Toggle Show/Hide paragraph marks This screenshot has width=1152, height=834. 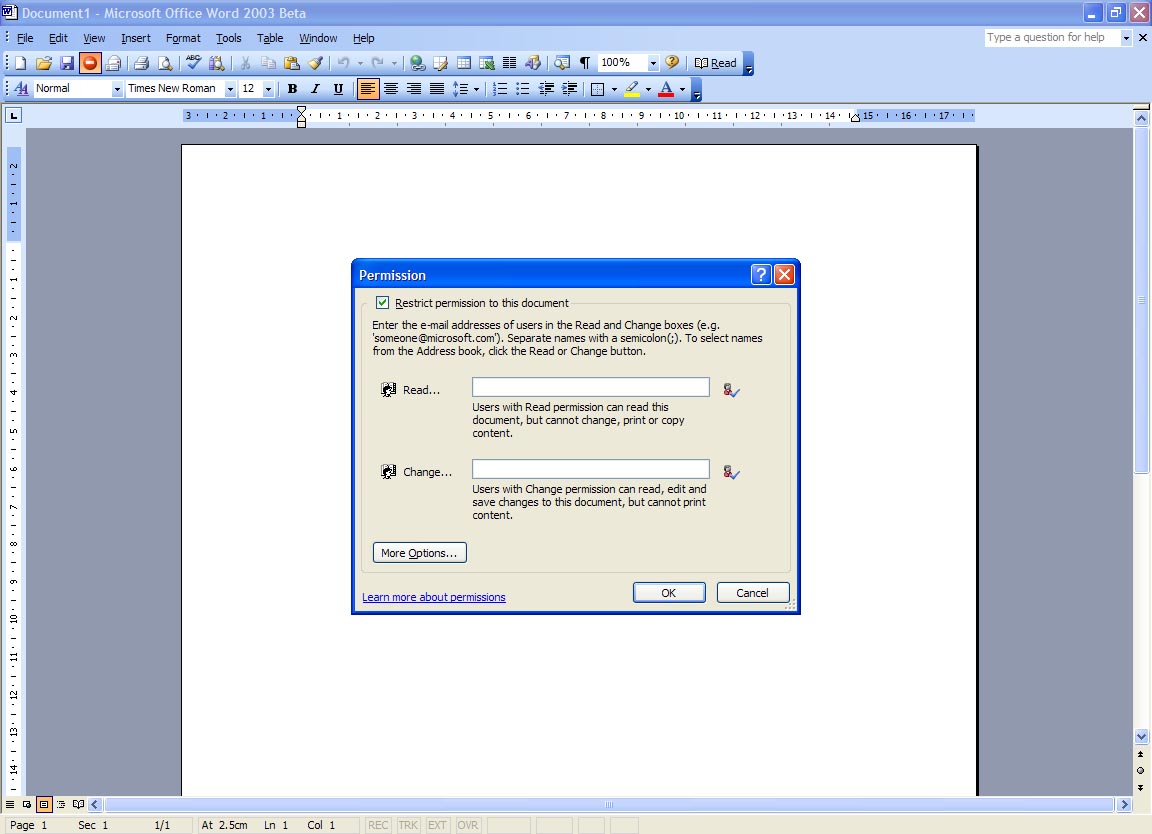(585, 63)
